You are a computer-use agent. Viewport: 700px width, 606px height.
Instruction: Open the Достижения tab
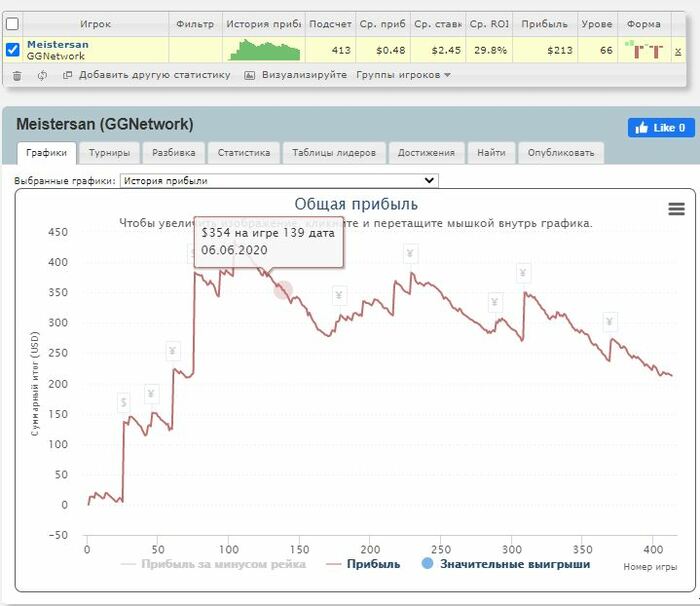click(x=426, y=153)
